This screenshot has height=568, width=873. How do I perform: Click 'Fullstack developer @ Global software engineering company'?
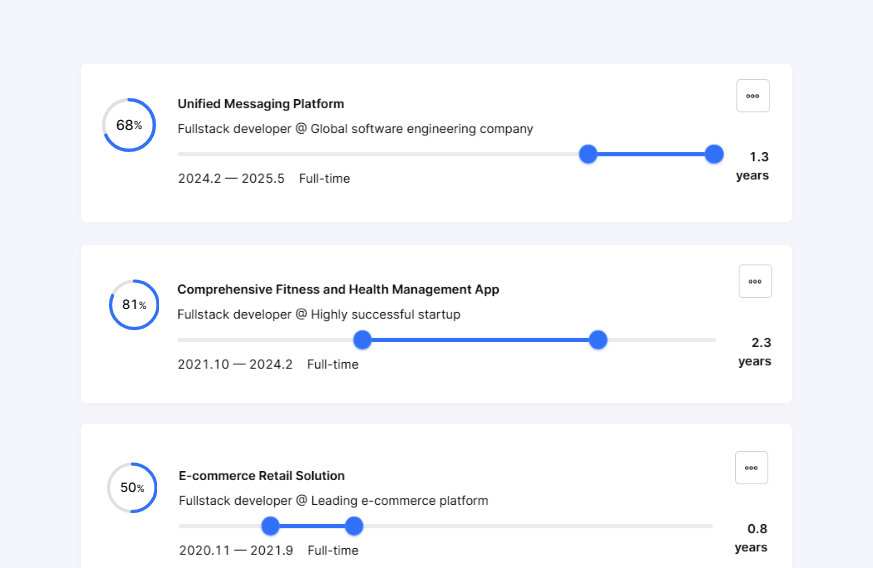(x=355, y=129)
